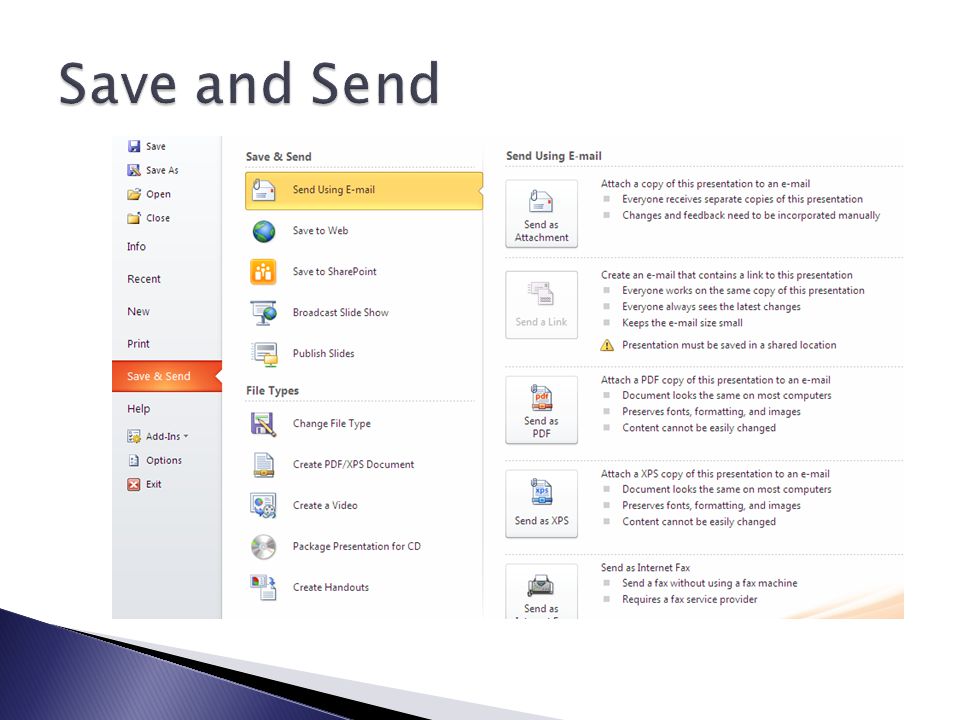Click the red Exit icon

(134, 484)
